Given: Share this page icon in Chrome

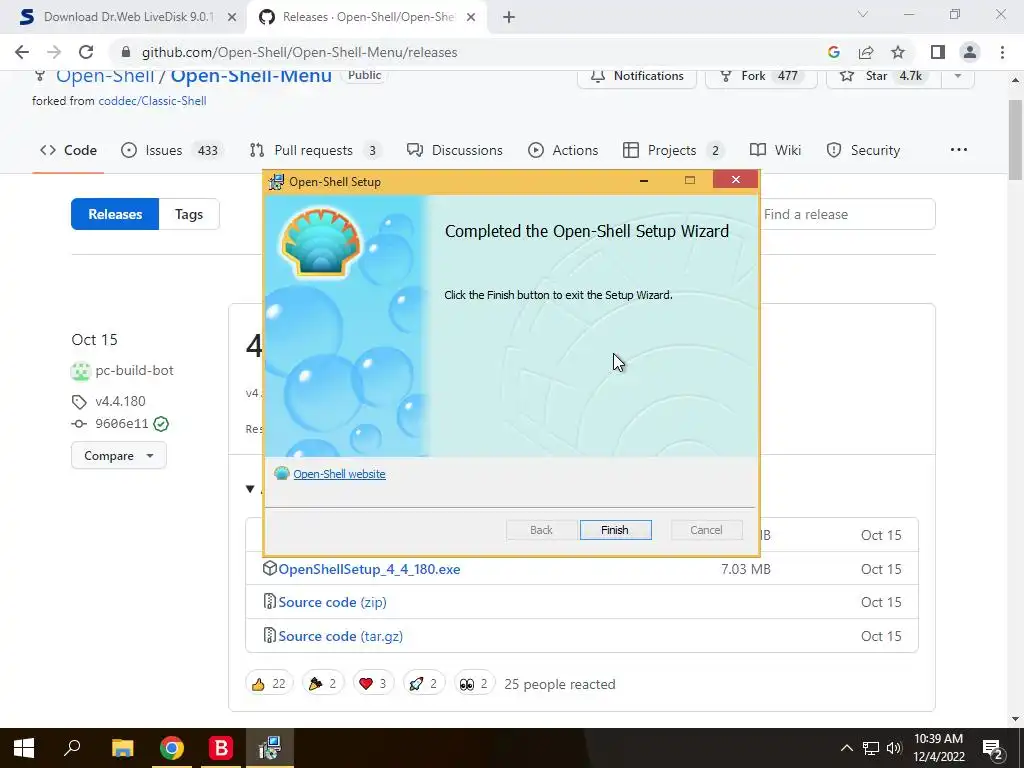Looking at the screenshot, I should [x=866, y=52].
